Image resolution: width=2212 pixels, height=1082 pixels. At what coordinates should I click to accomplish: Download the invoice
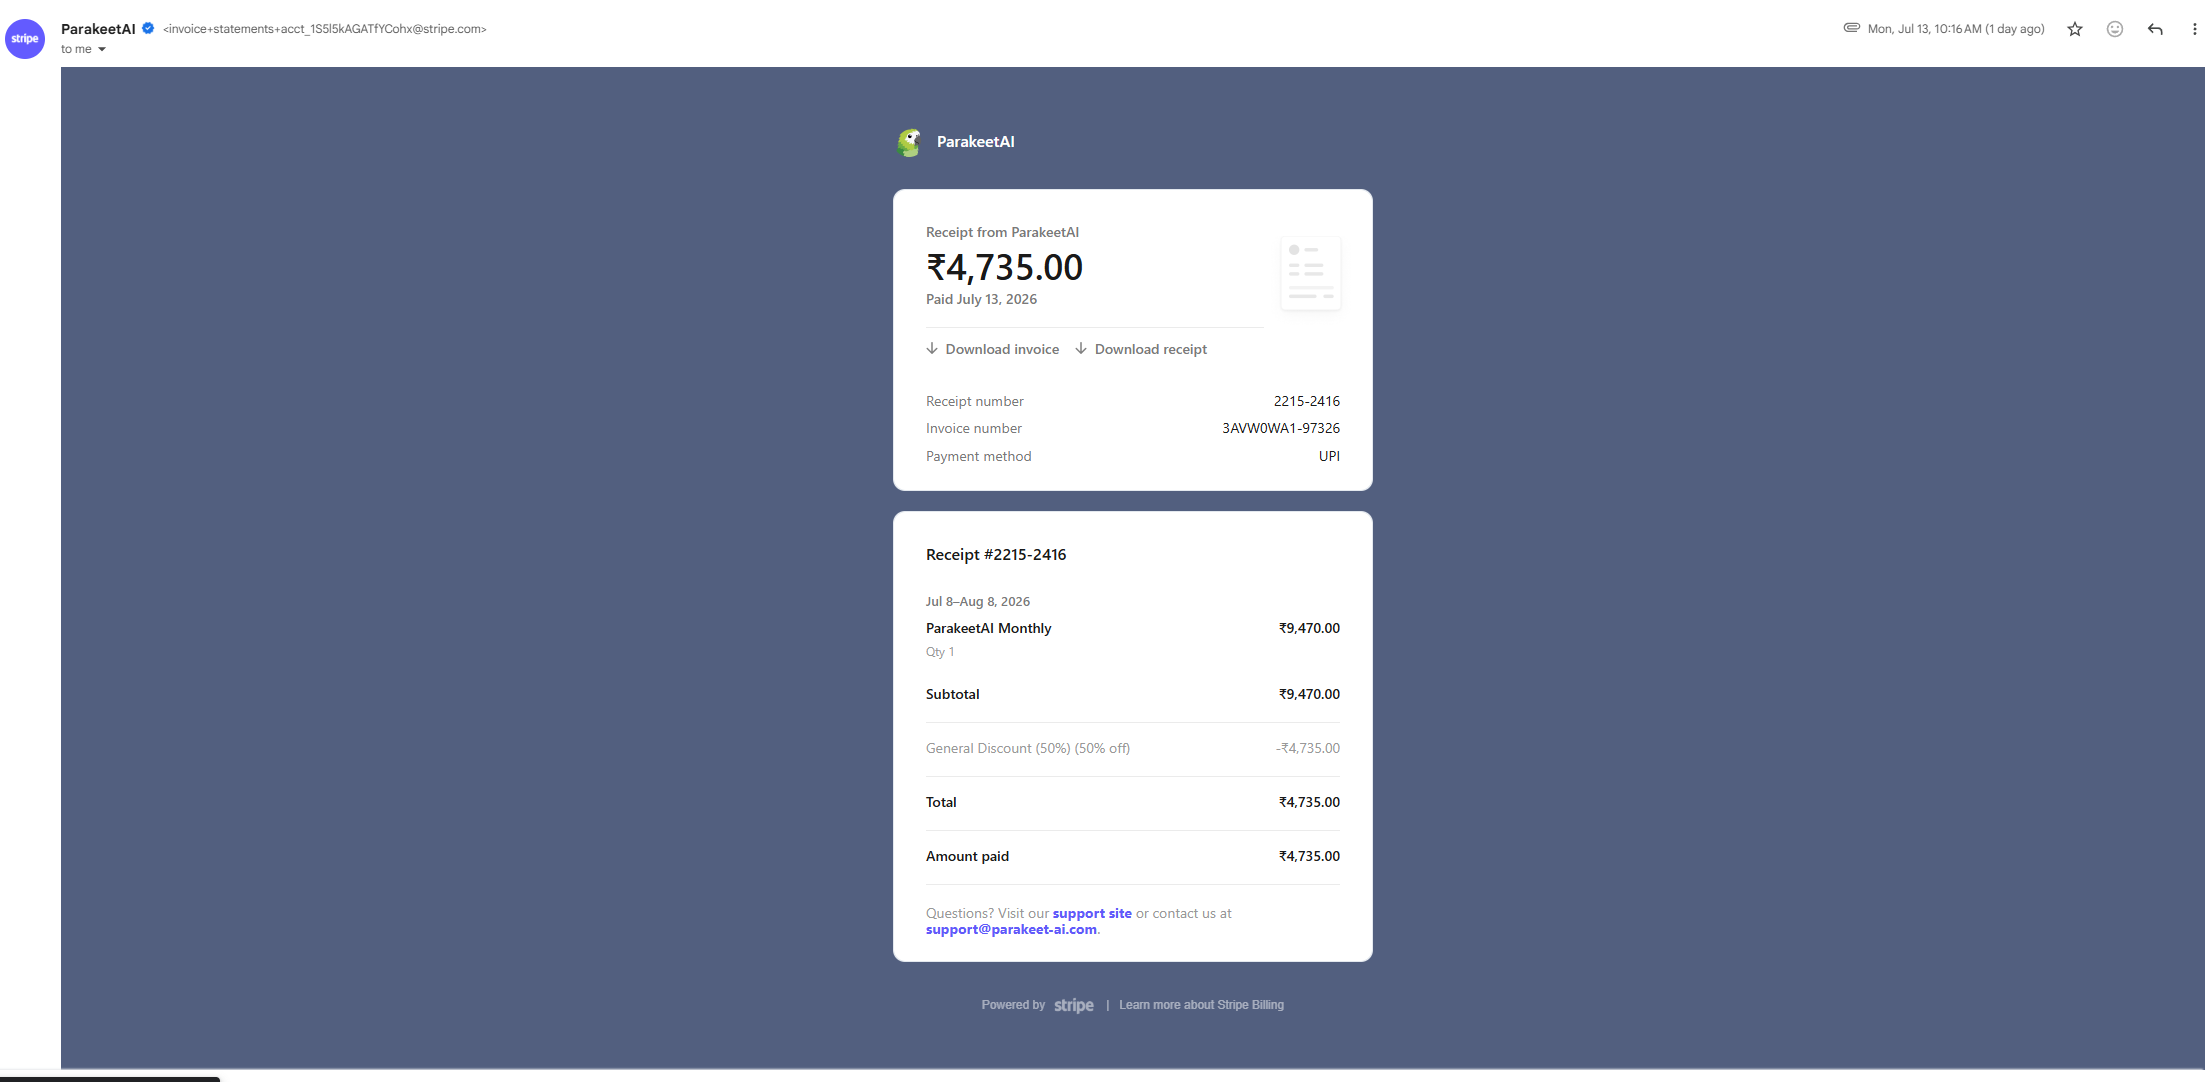pyautogui.click(x=992, y=349)
